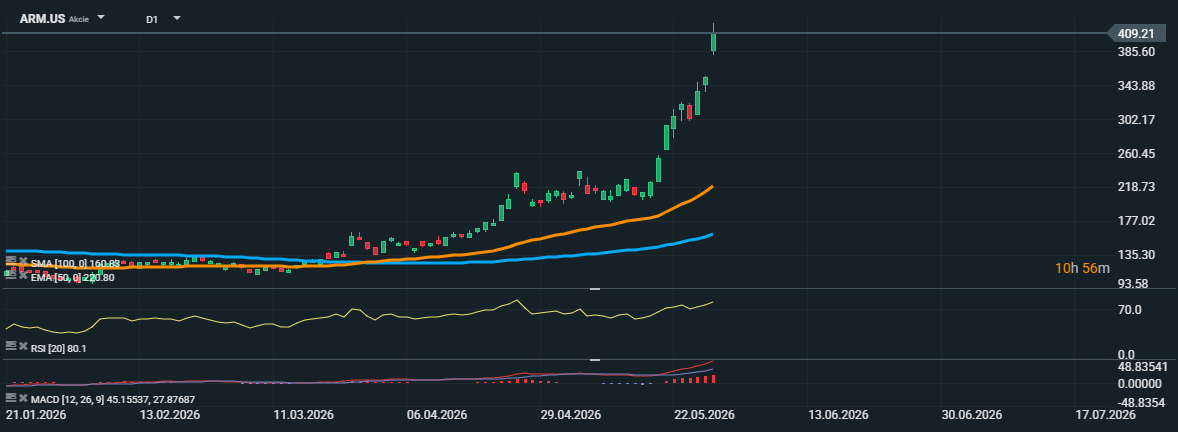Click the MACD 48.83541 scale label
Viewport: 1178px width, 432px height.
point(1143,367)
